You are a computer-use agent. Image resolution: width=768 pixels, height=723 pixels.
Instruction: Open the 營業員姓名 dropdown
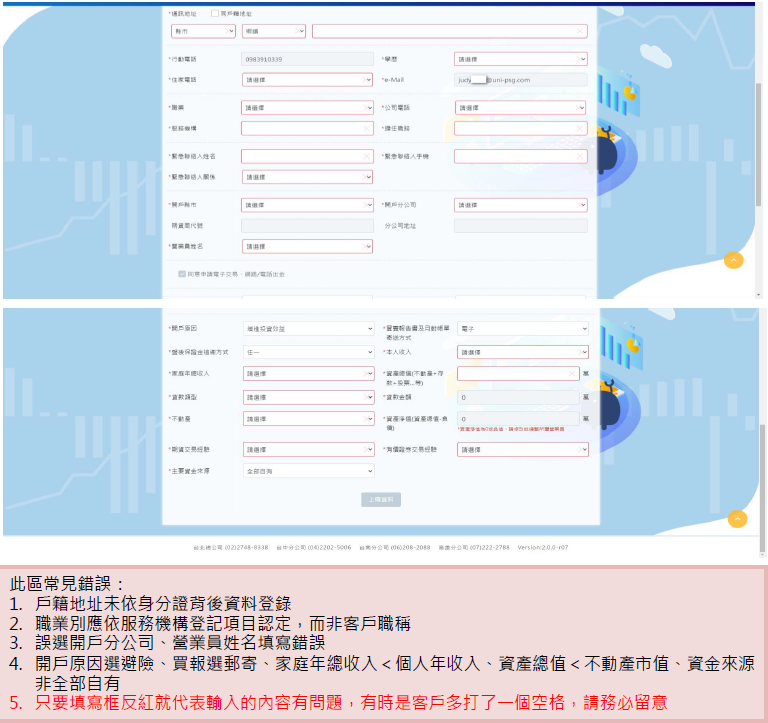pyautogui.click(x=306, y=246)
